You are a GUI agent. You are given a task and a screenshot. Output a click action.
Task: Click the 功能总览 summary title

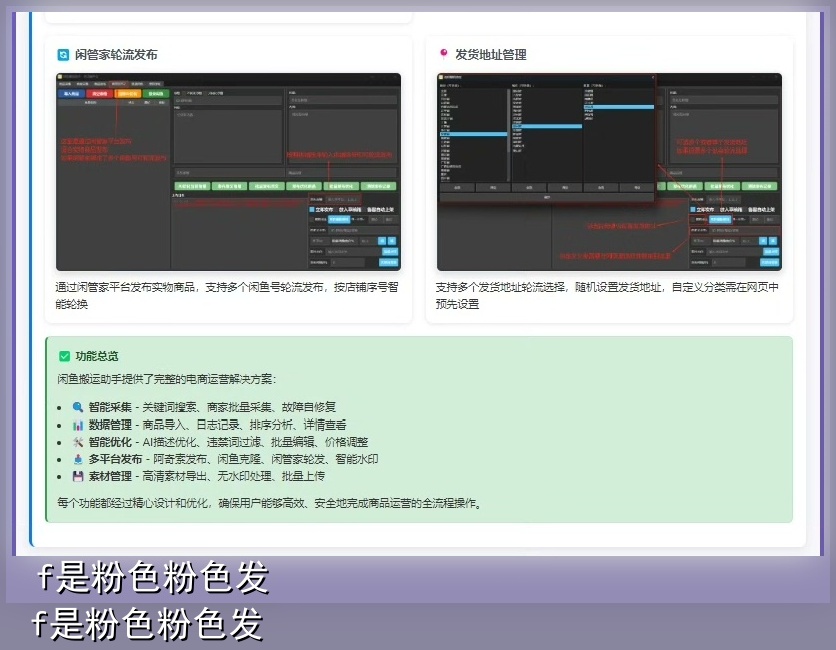pyautogui.click(x=97, y=356)
